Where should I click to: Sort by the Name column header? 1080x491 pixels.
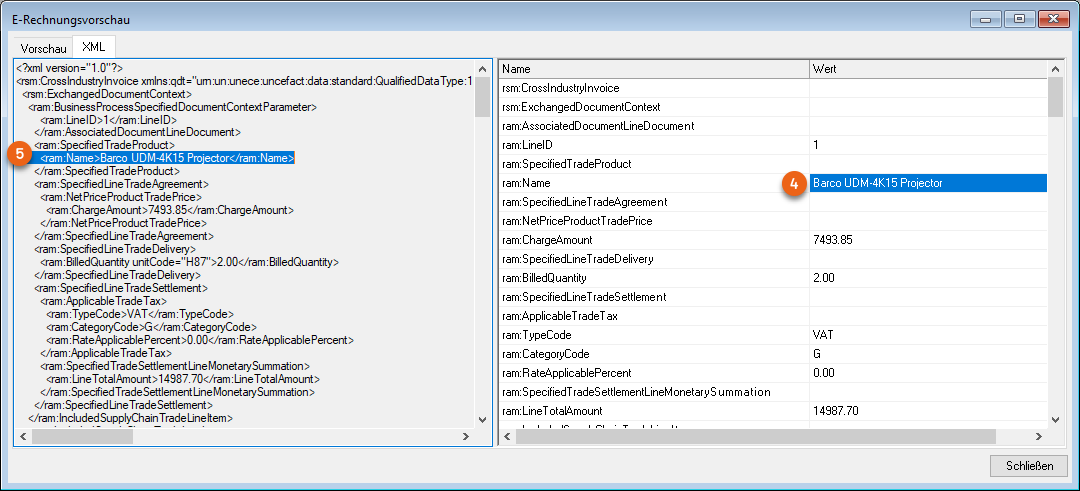pyautogui.click(x=652, y=69)
